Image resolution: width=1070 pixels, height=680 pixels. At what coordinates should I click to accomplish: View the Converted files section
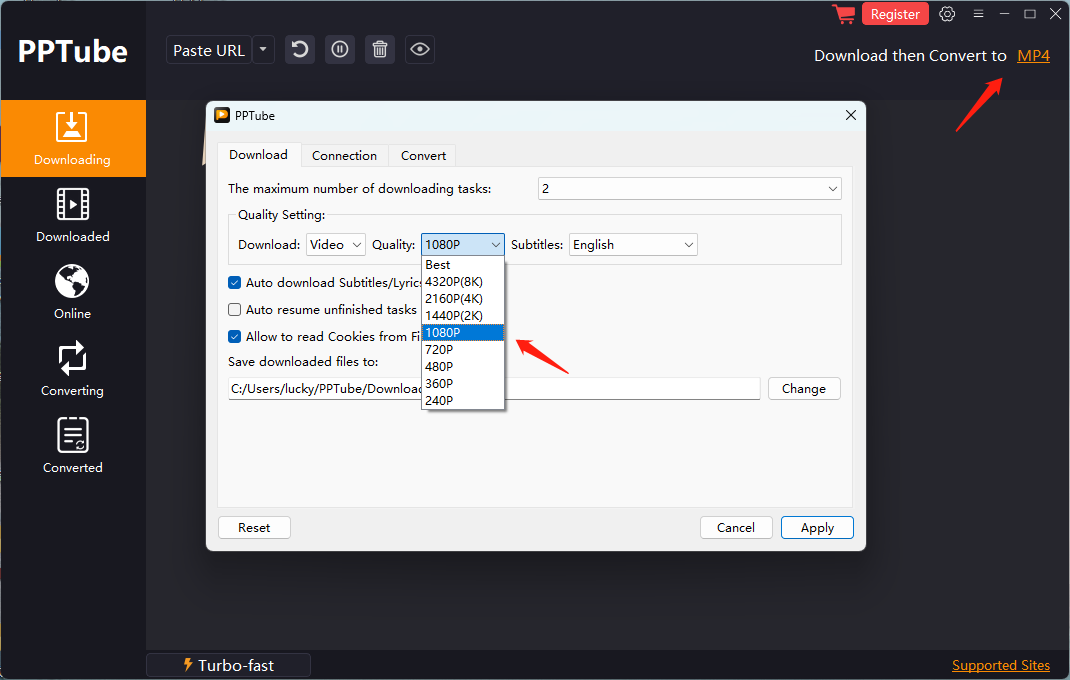72,445
